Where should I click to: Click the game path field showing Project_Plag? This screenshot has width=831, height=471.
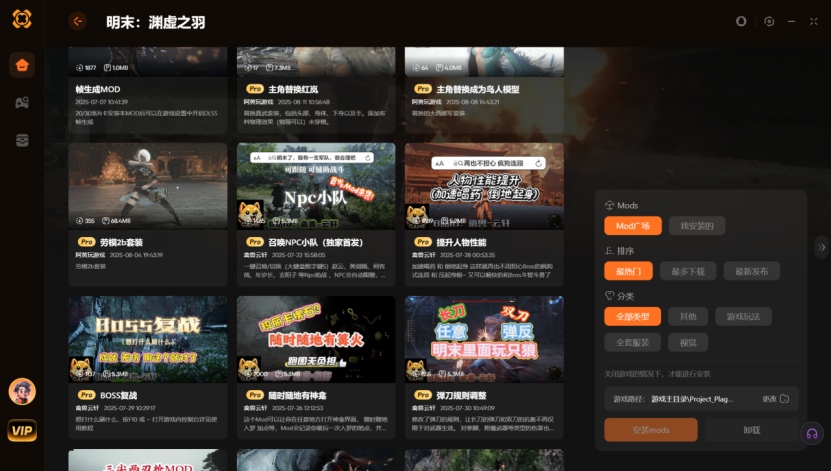point(701,399)
